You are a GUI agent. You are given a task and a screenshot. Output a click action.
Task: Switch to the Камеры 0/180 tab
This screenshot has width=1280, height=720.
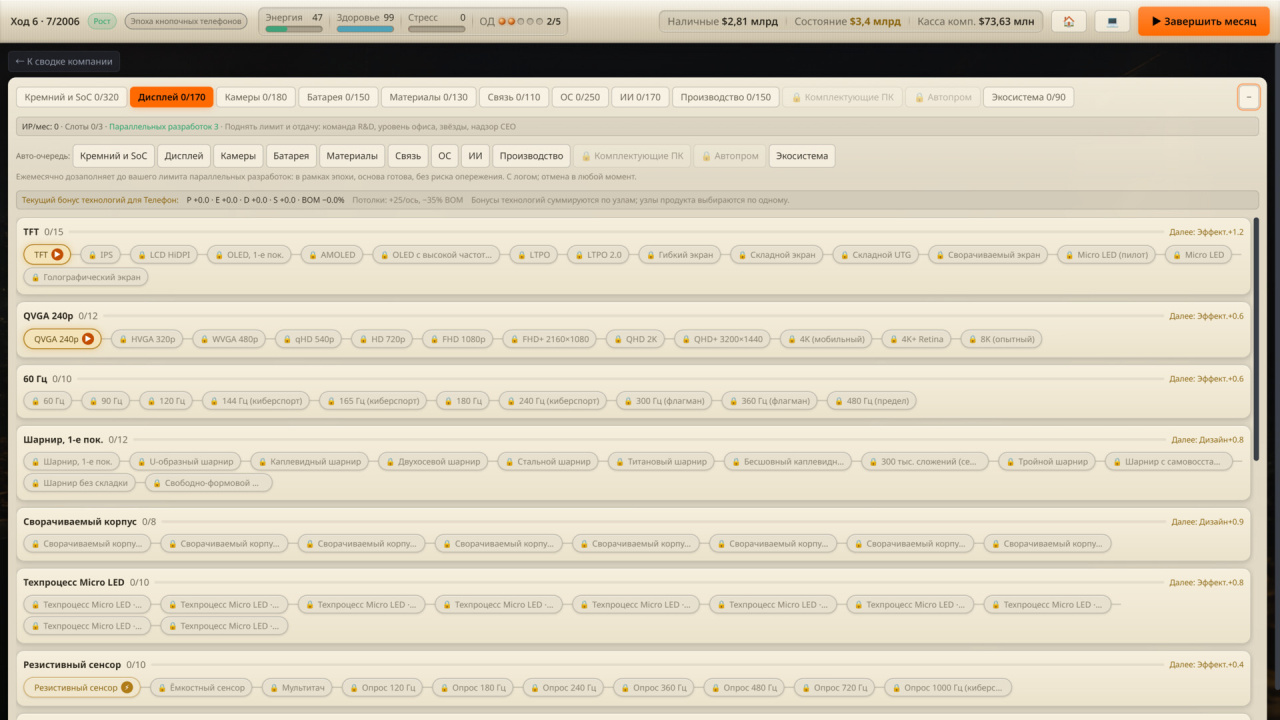tap(255, 97)
